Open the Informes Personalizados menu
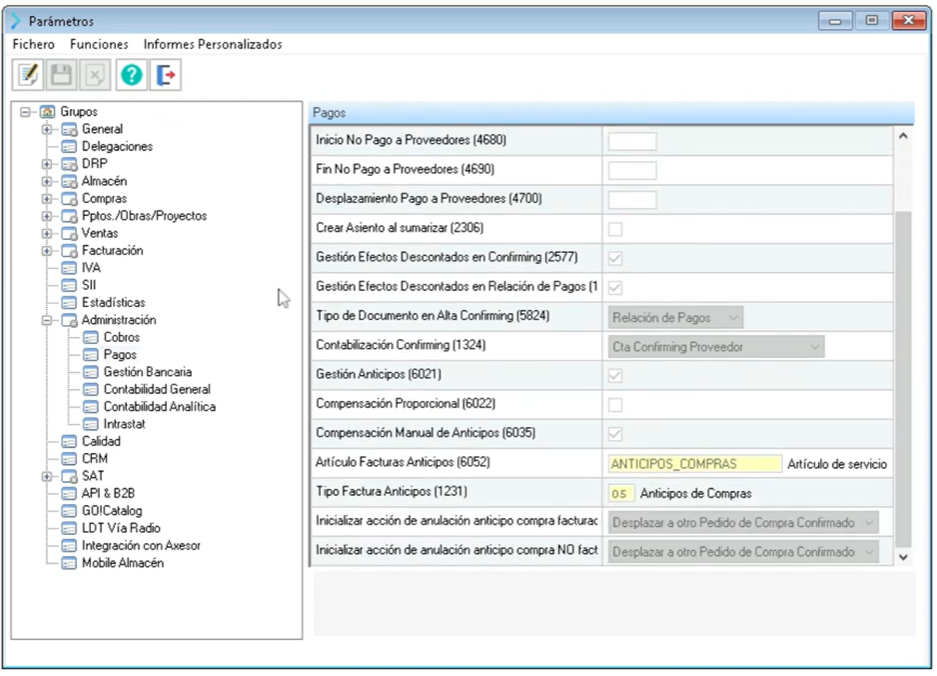The image size is (937, 676). pos(212,44)
